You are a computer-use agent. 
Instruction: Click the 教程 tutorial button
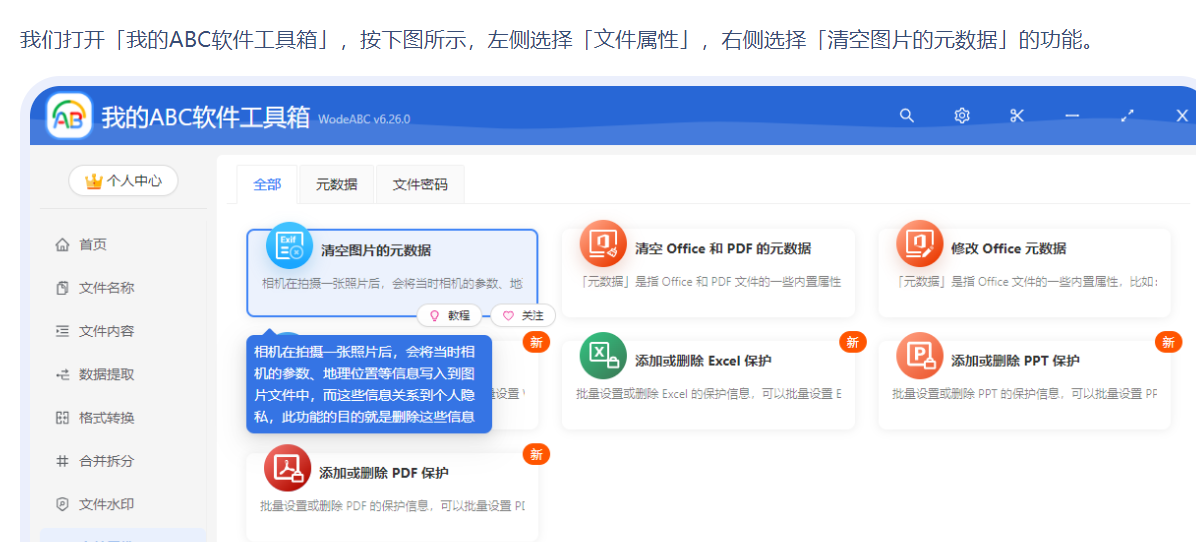coord(449,315)
